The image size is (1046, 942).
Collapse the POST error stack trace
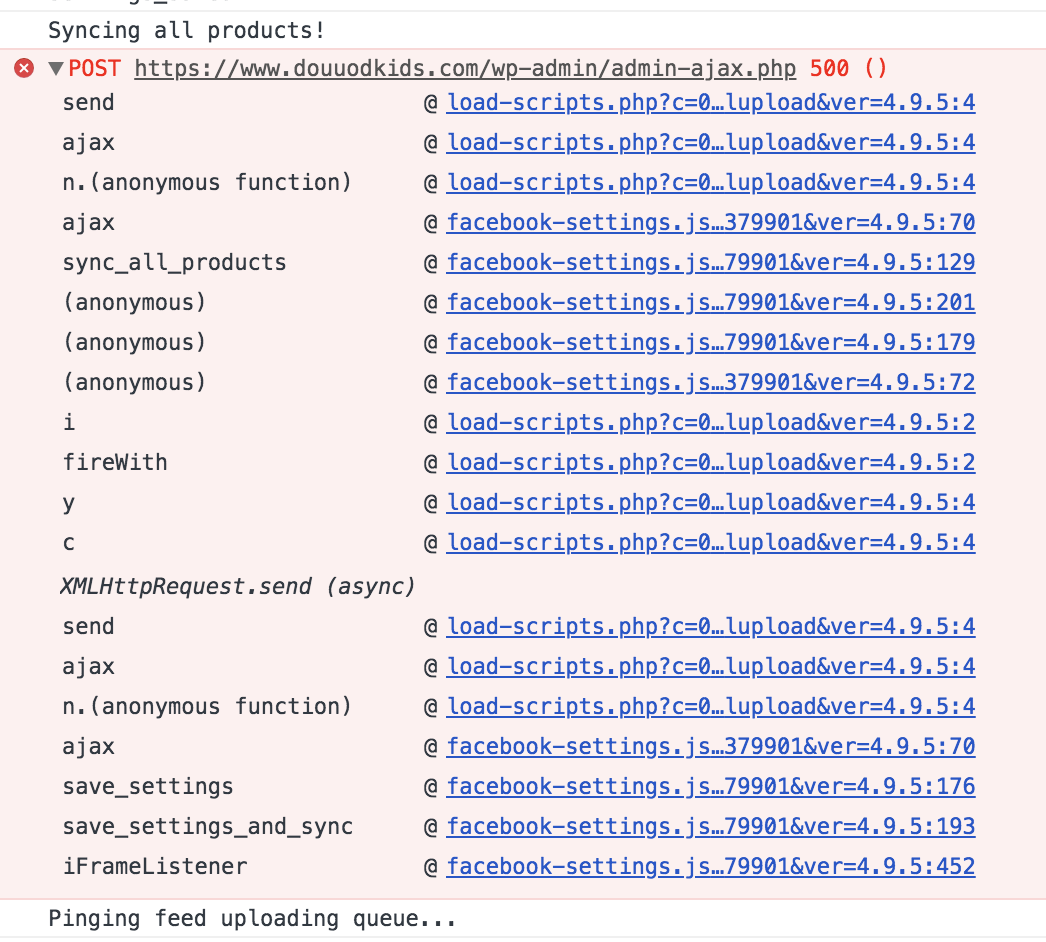[x=56, y=68]
